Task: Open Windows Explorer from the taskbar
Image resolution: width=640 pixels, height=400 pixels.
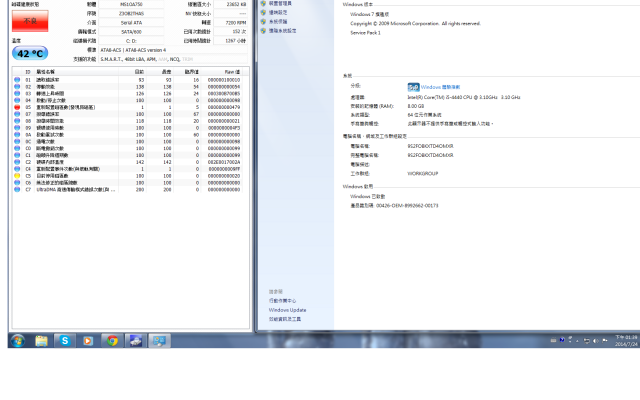Action: 41,340
